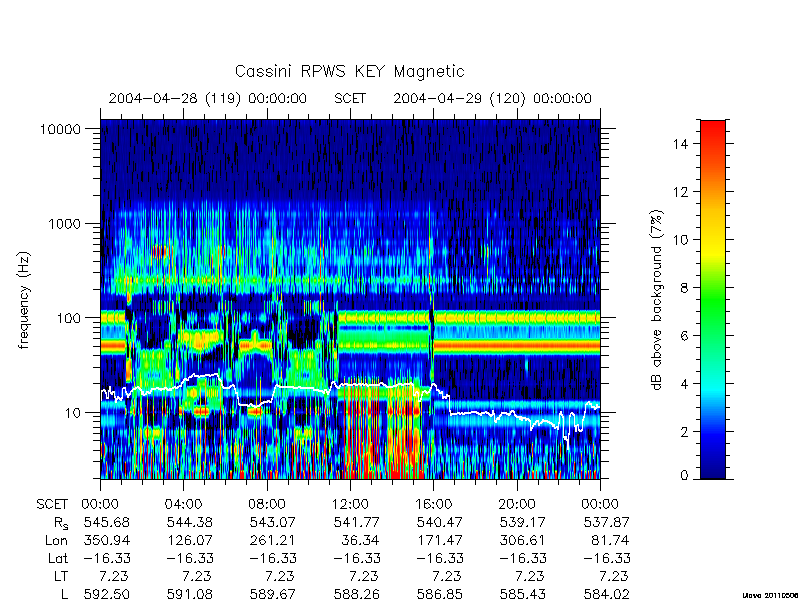Click the L value '592.50'
Screen dimensions: 800x600
[x=107, y=594]
